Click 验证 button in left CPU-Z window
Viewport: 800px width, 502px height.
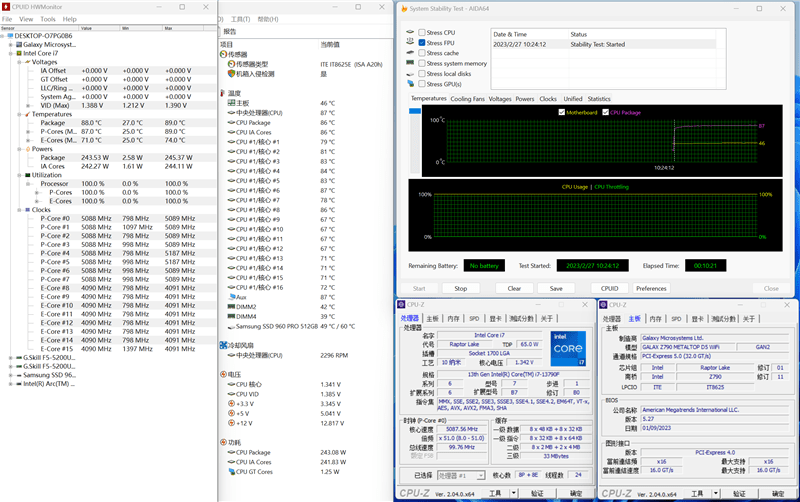(x=537, y=493)
